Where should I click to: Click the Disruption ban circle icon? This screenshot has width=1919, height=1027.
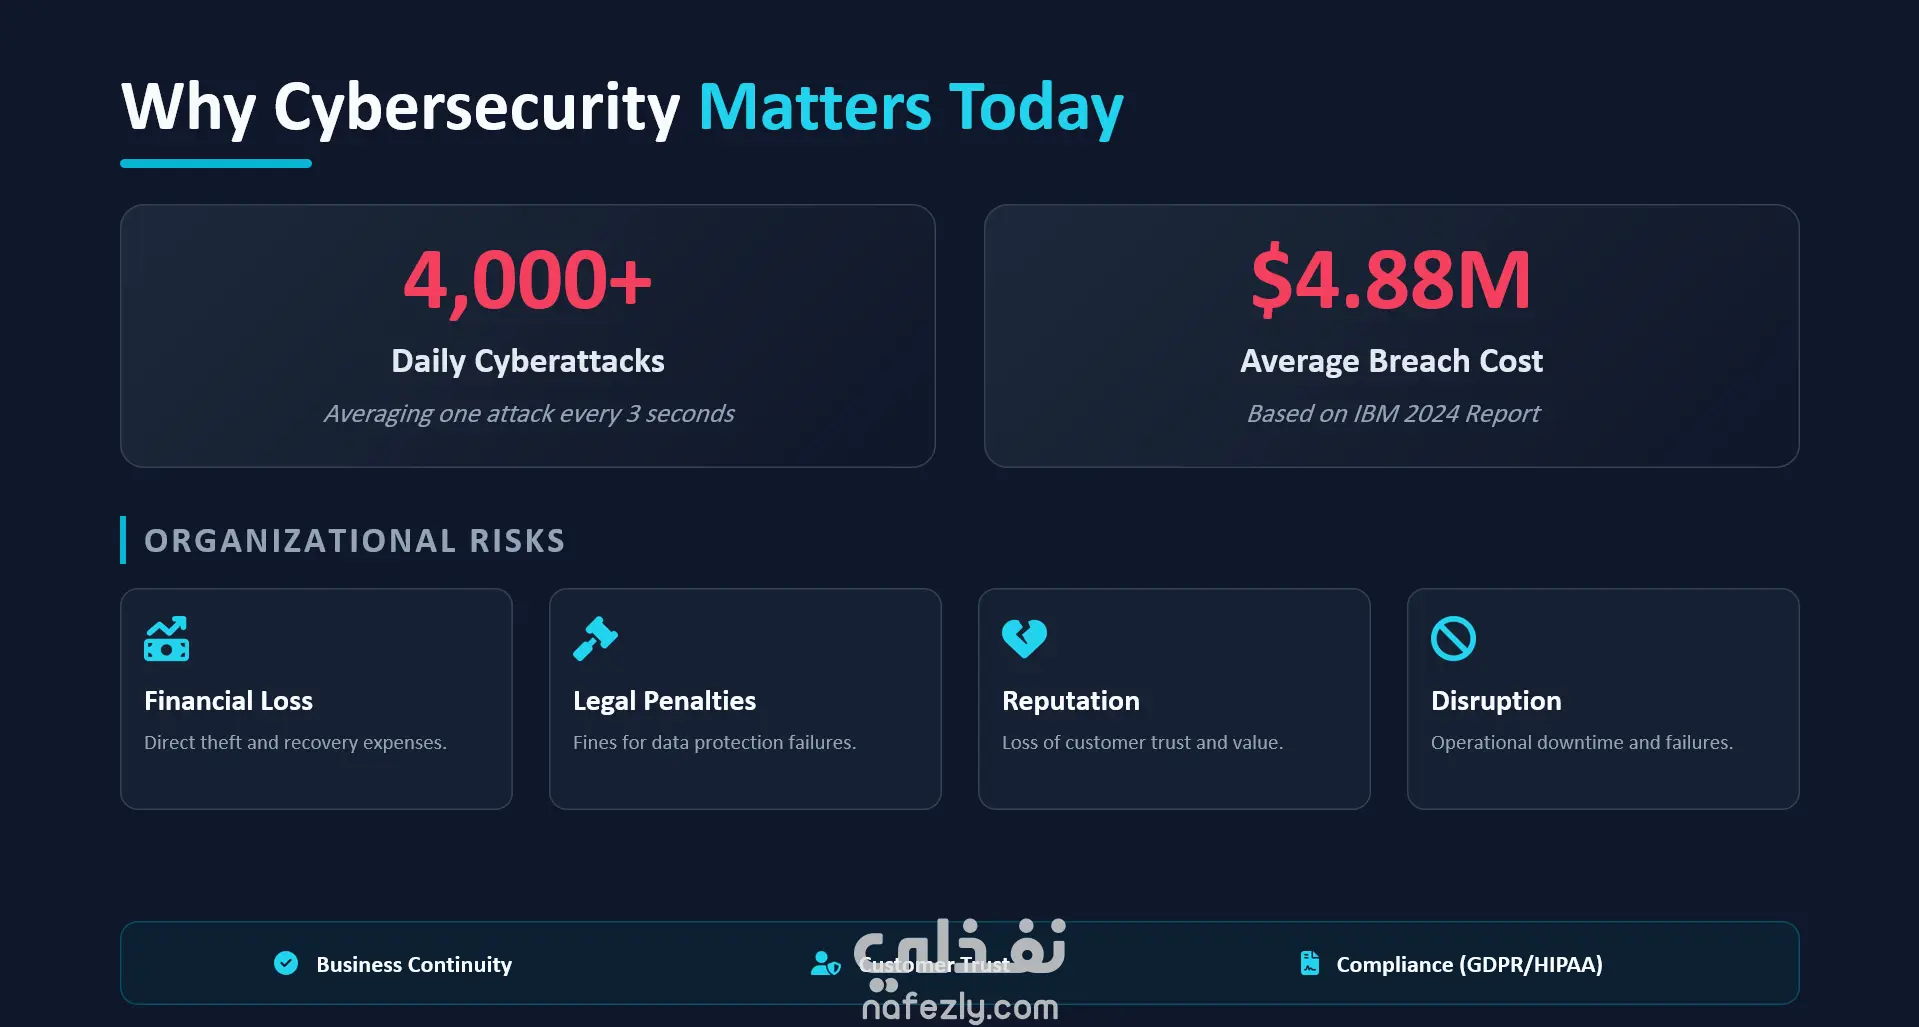[x=1453, y=638]
